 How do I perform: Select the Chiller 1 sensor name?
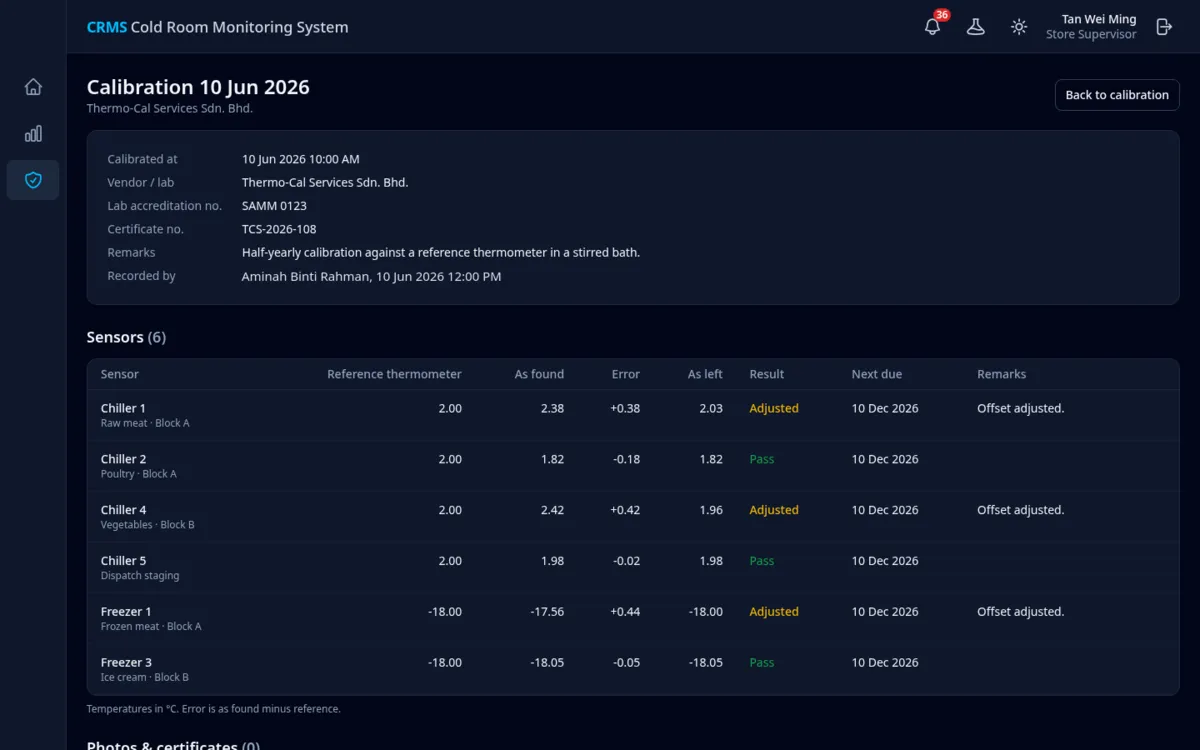[x=123, y=408]
